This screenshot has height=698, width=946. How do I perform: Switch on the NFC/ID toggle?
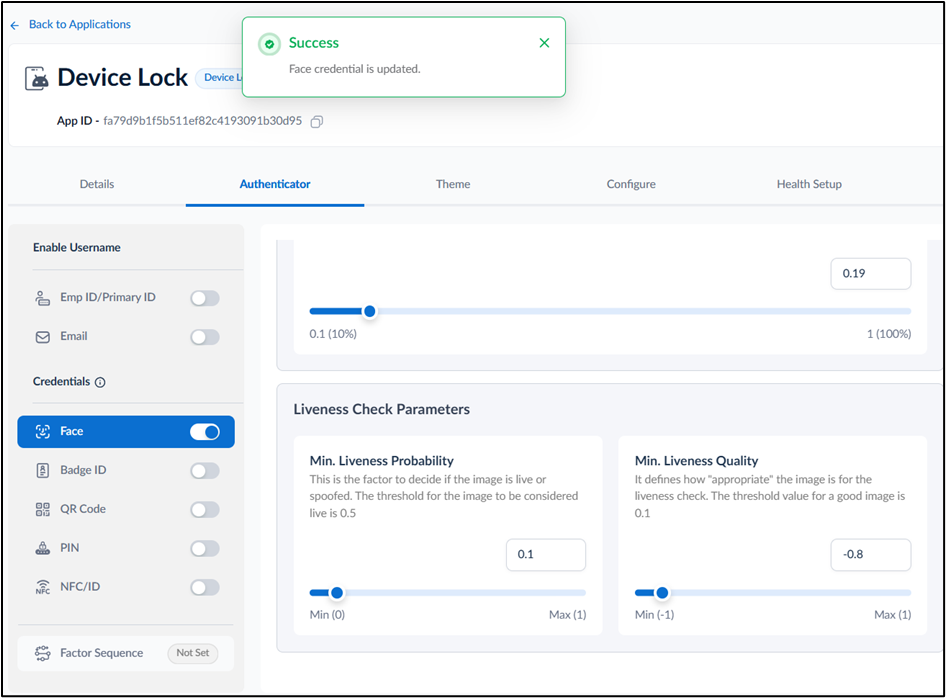(205, 587)
